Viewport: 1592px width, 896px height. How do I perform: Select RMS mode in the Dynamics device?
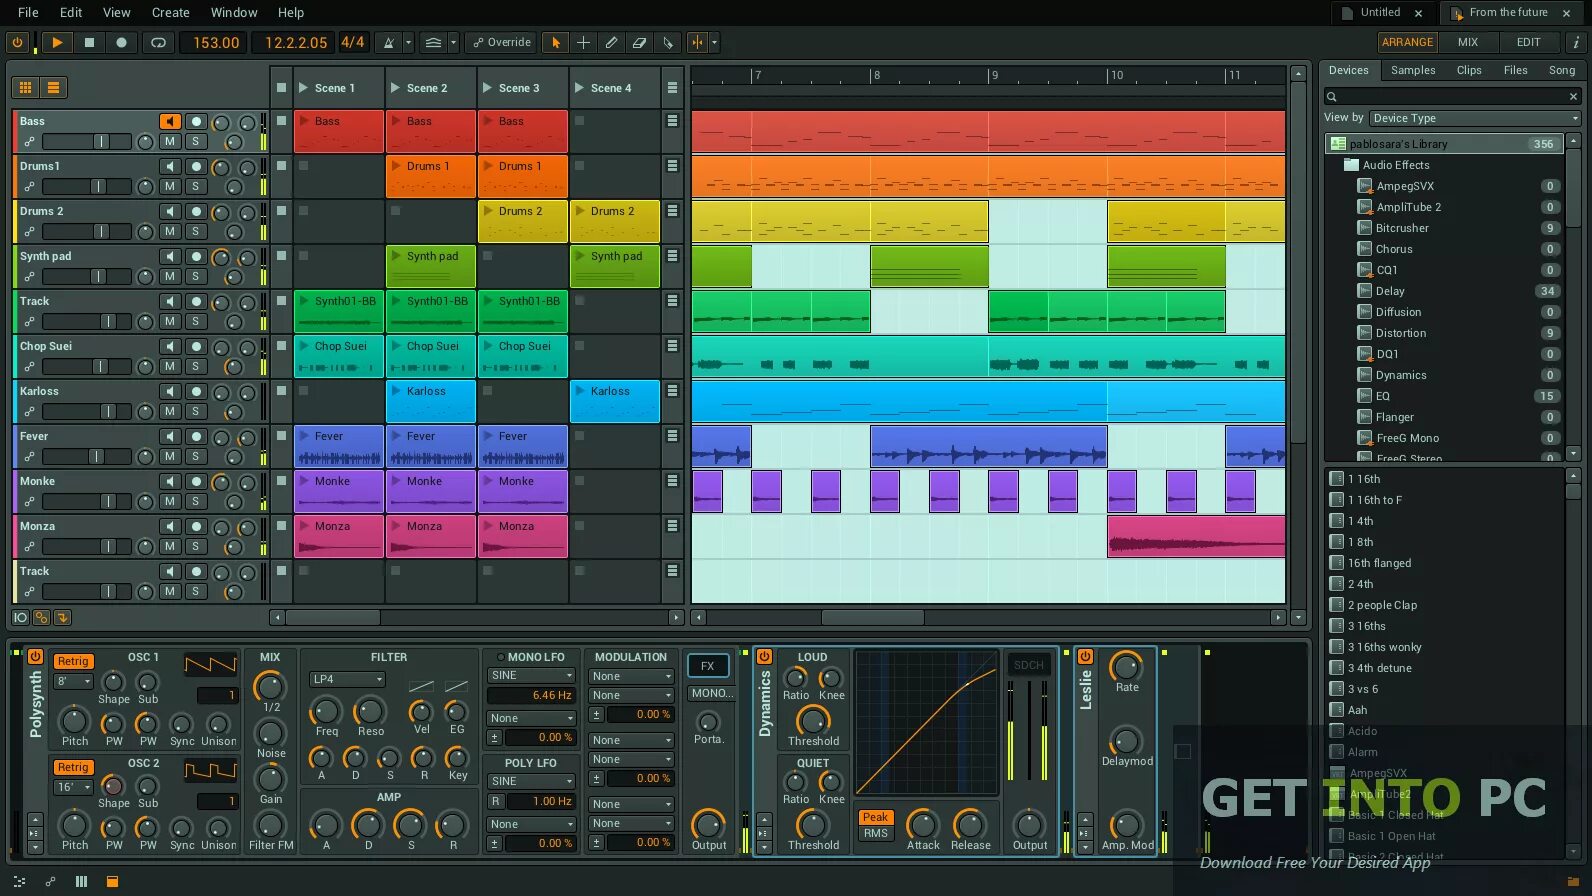(876, 833)
